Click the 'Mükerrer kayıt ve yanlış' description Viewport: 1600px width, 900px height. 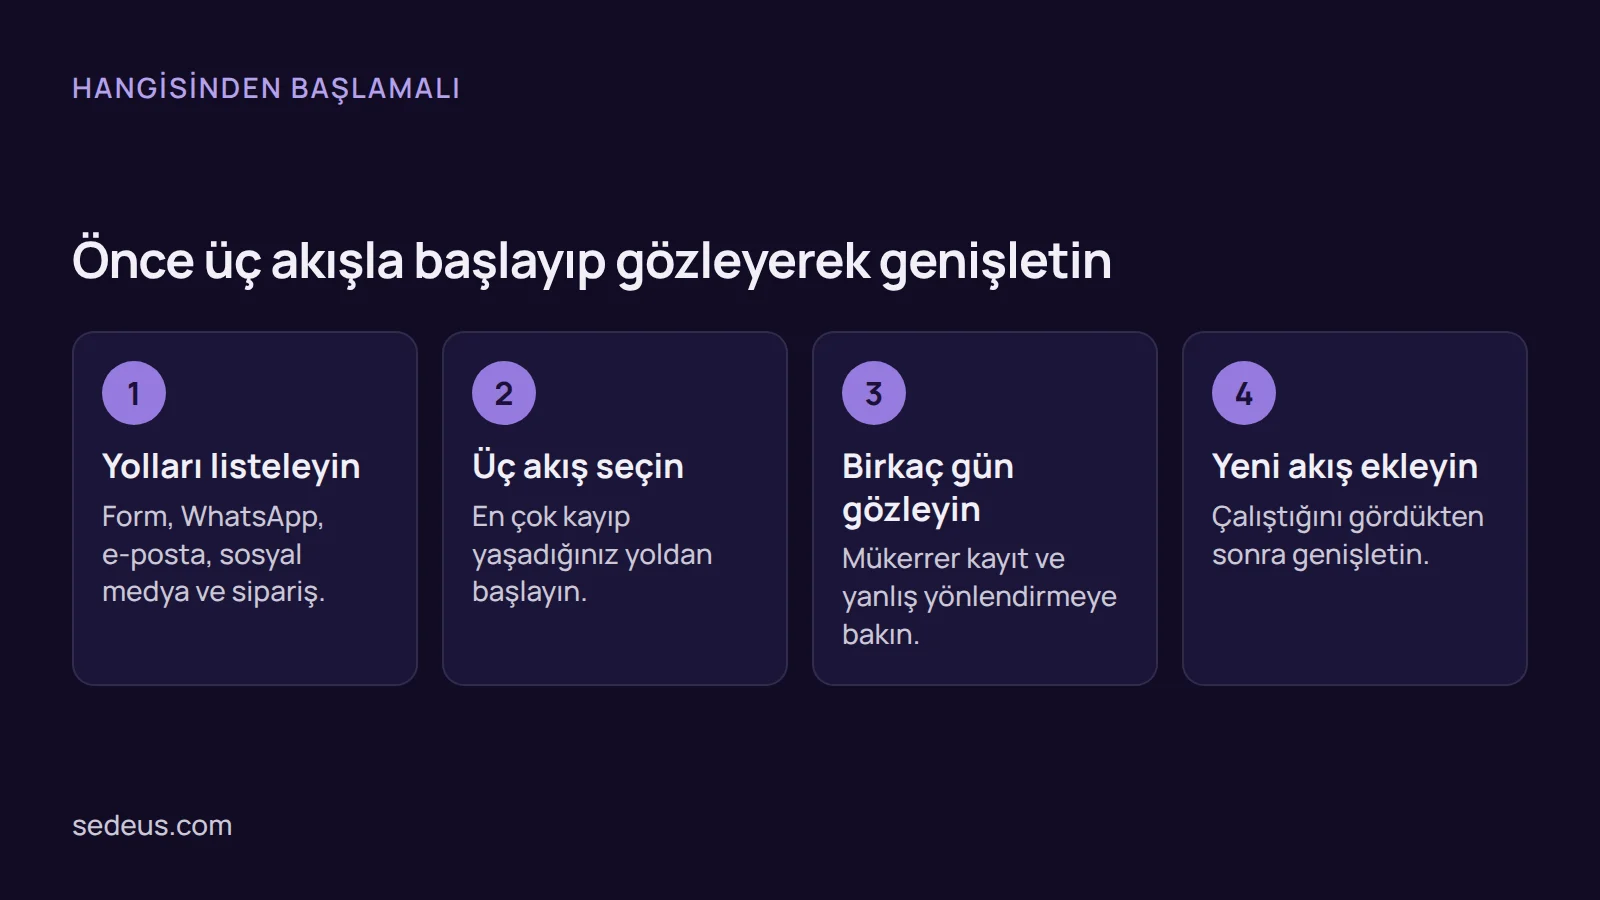(x=979, y=596)
